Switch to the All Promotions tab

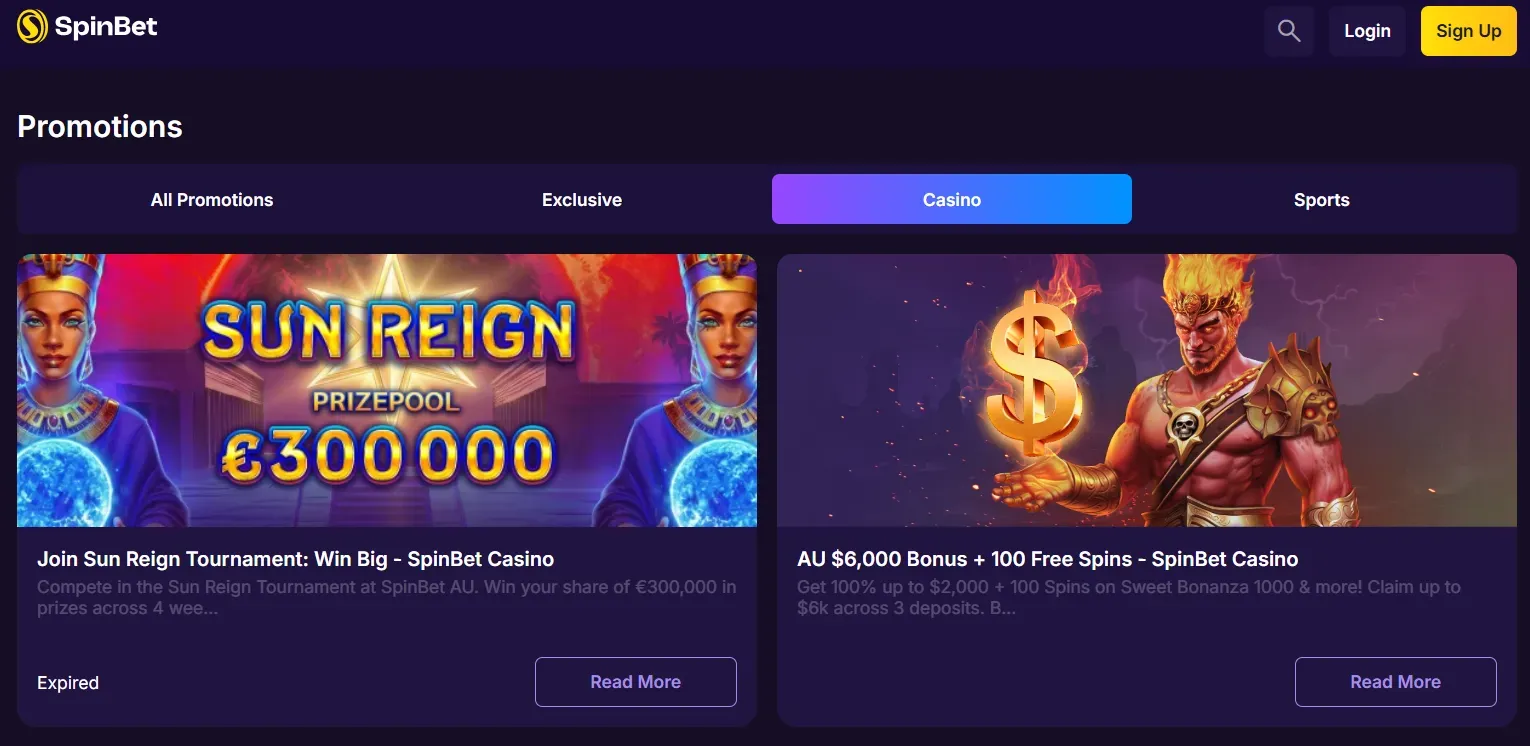click(x=211, y=199)
